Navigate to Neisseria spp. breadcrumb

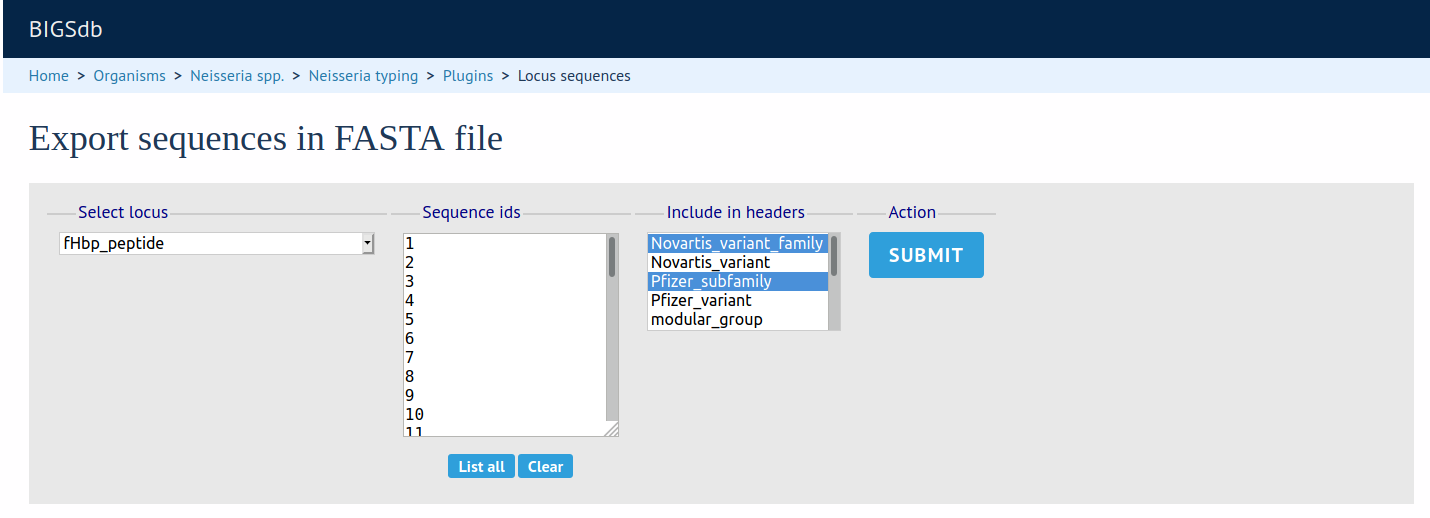tap(237, 76)
